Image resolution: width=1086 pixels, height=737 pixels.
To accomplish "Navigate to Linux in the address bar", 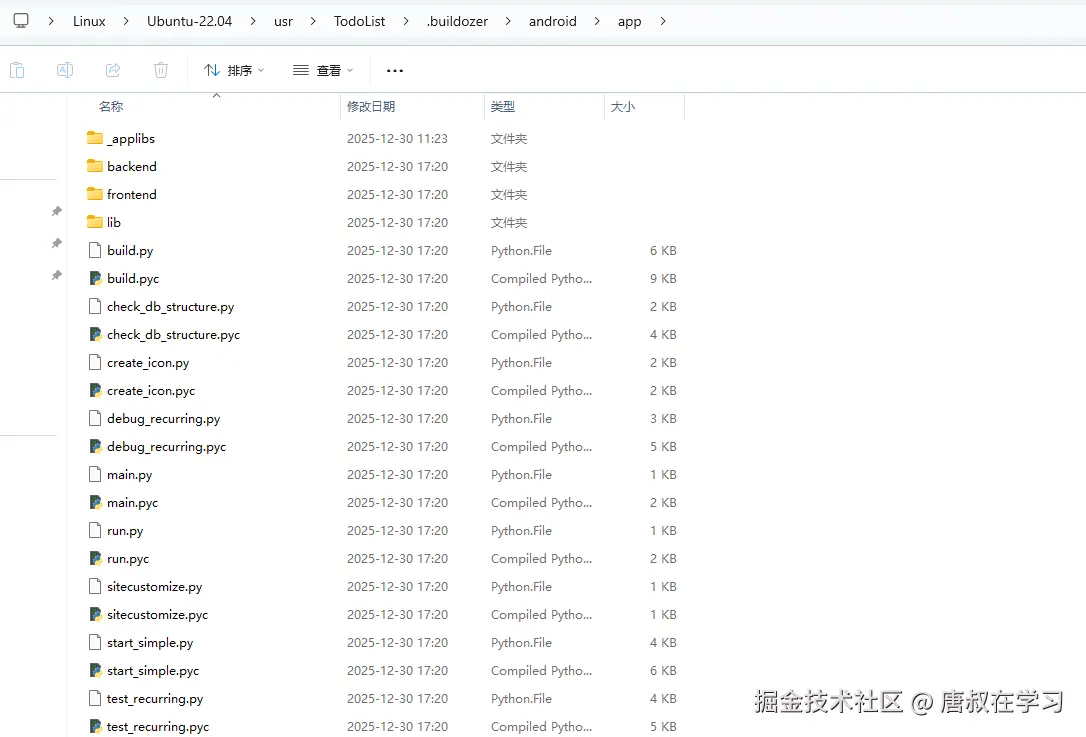I will [89, 21].
